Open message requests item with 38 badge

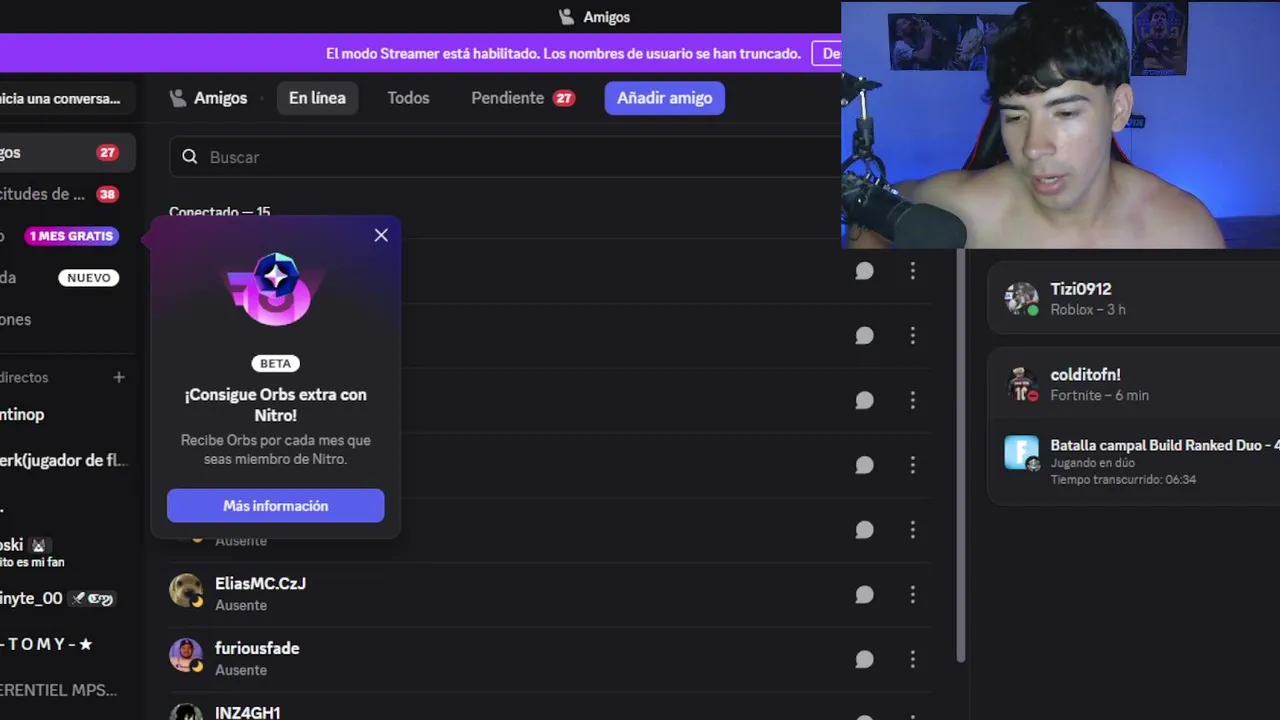[66, 194]
